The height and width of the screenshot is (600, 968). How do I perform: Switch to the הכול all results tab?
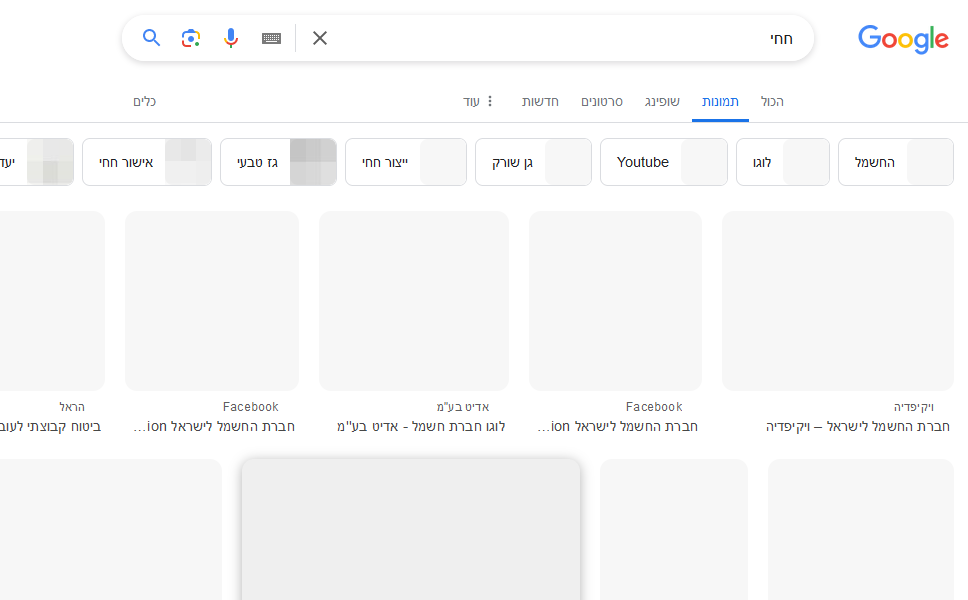click(771, 102)
